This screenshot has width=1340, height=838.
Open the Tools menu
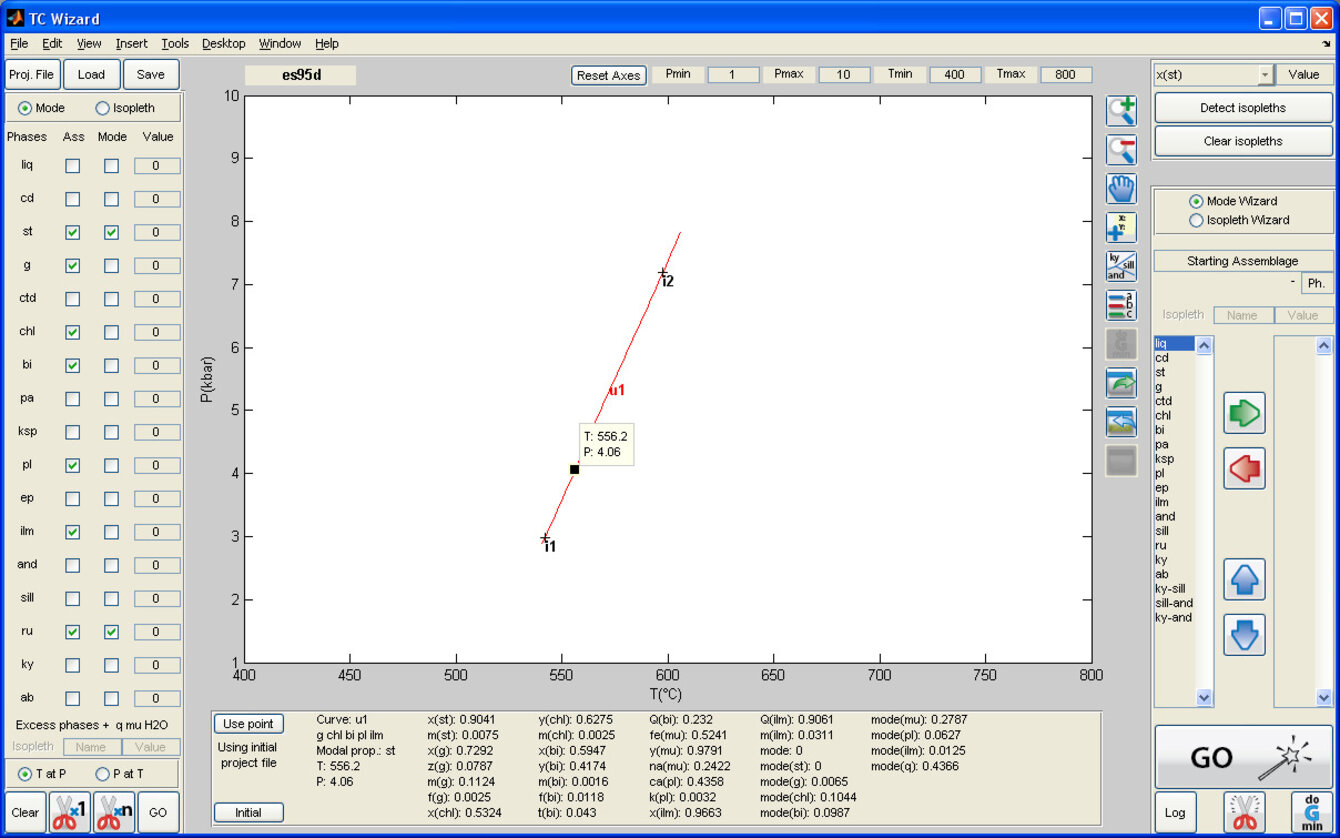pos(175,44)
